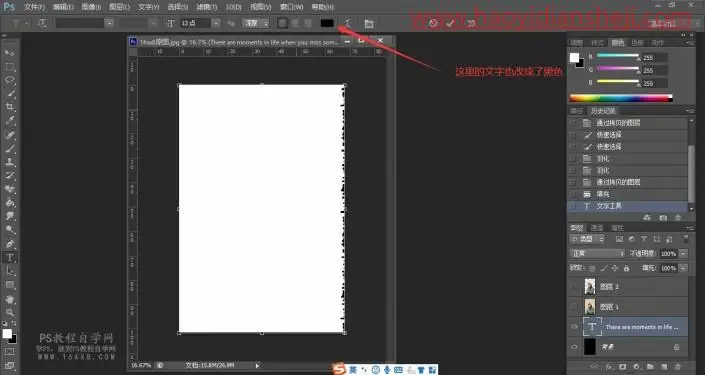Click the R channel color slider

coord(618,56)
